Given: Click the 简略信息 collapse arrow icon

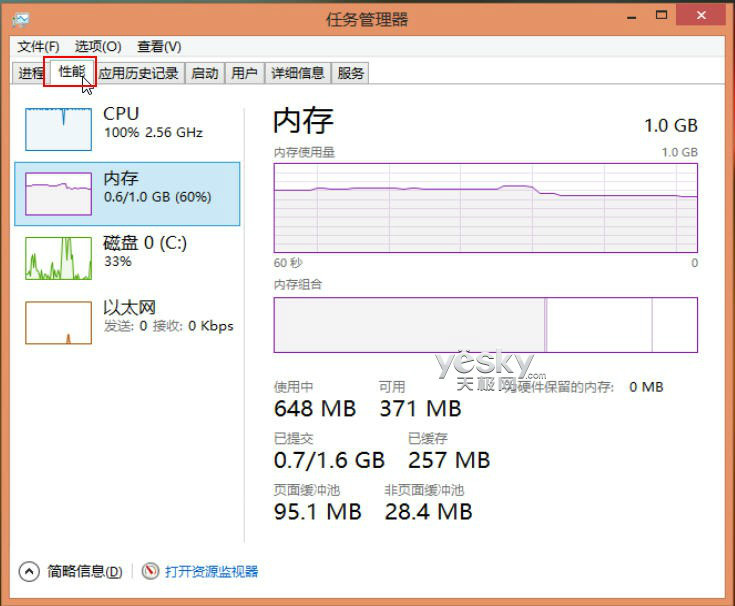Looking at the screenshot, I should click(x=29, y=572).
